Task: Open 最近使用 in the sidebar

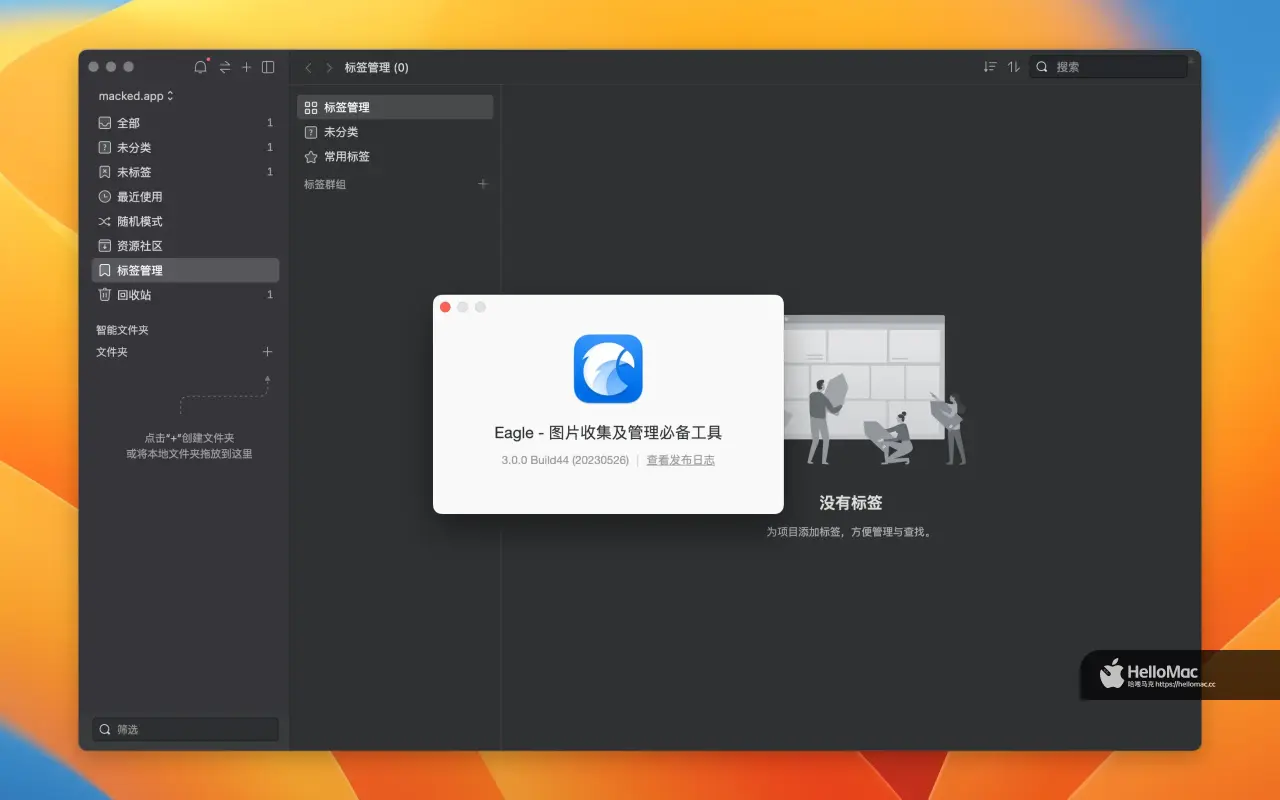Action: pyautogui.click(x=185, y=197)
